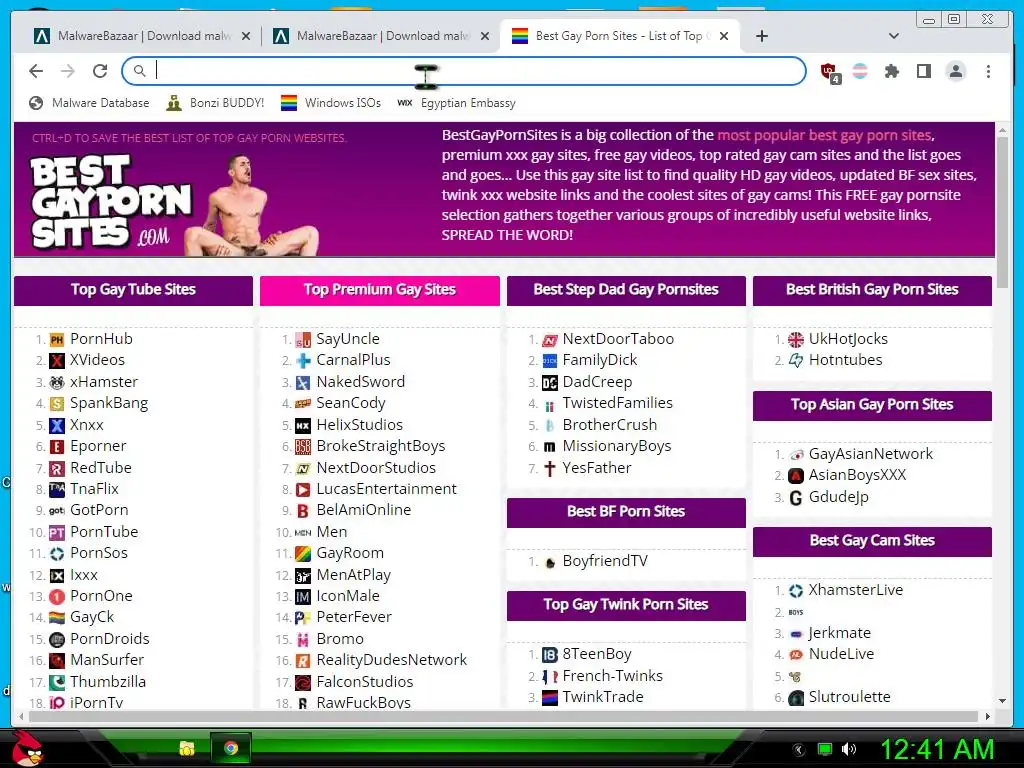Click the GayAsianNetwork list entry
This screenshot has height=768, width=1024.
[871, 454]
